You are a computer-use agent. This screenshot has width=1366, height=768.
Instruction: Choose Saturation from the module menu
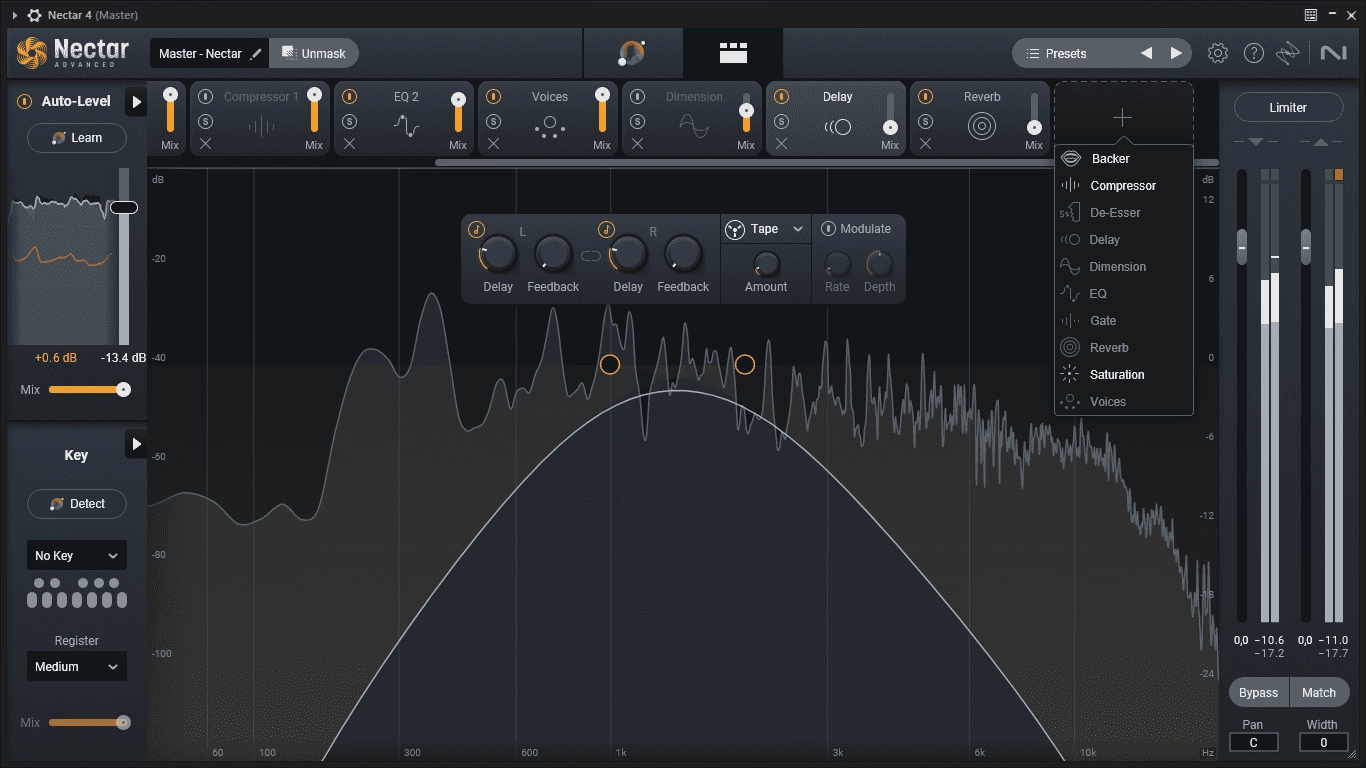(1124, 375)
